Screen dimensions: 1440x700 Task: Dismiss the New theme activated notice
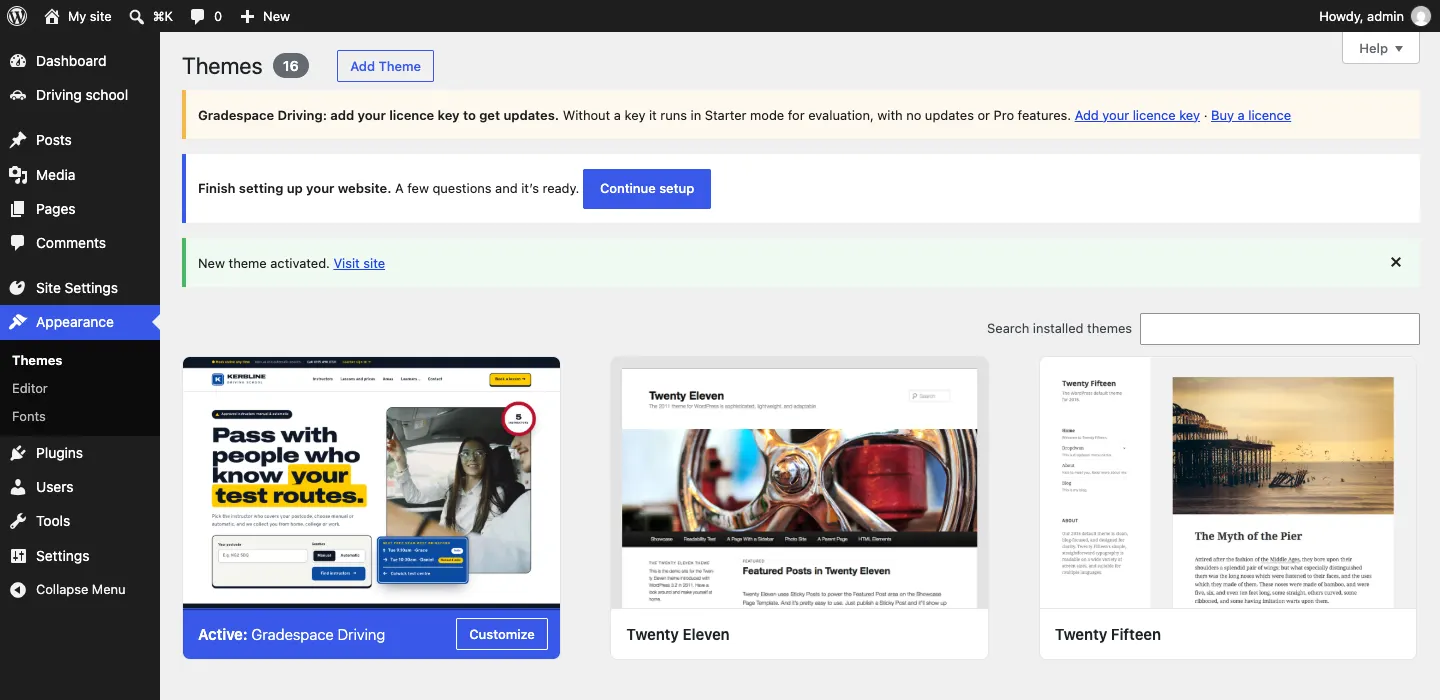[x=1396, y=262]
